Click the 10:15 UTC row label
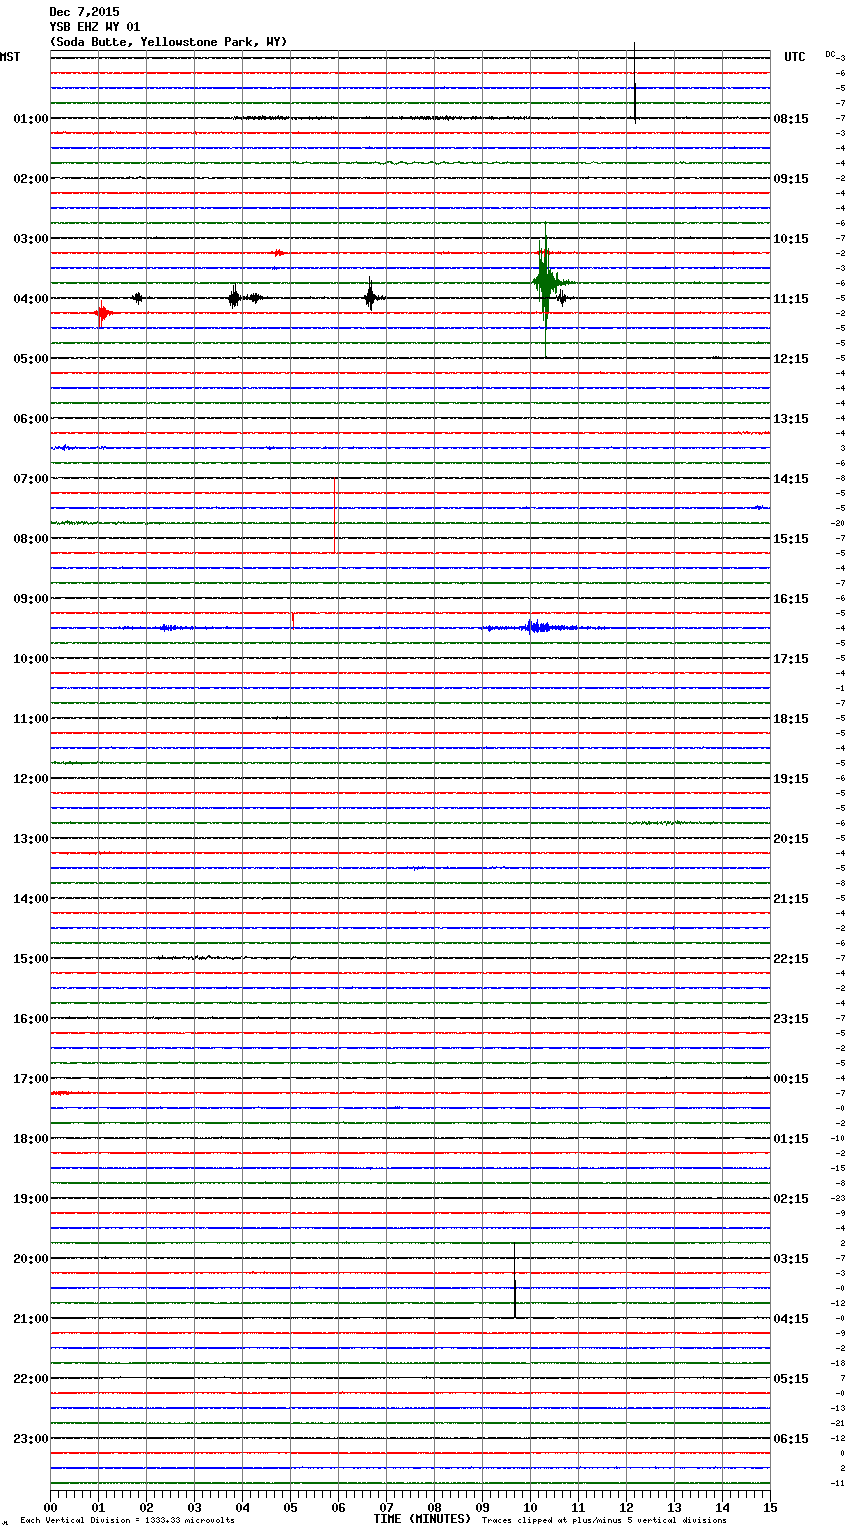 coord(791,239)
